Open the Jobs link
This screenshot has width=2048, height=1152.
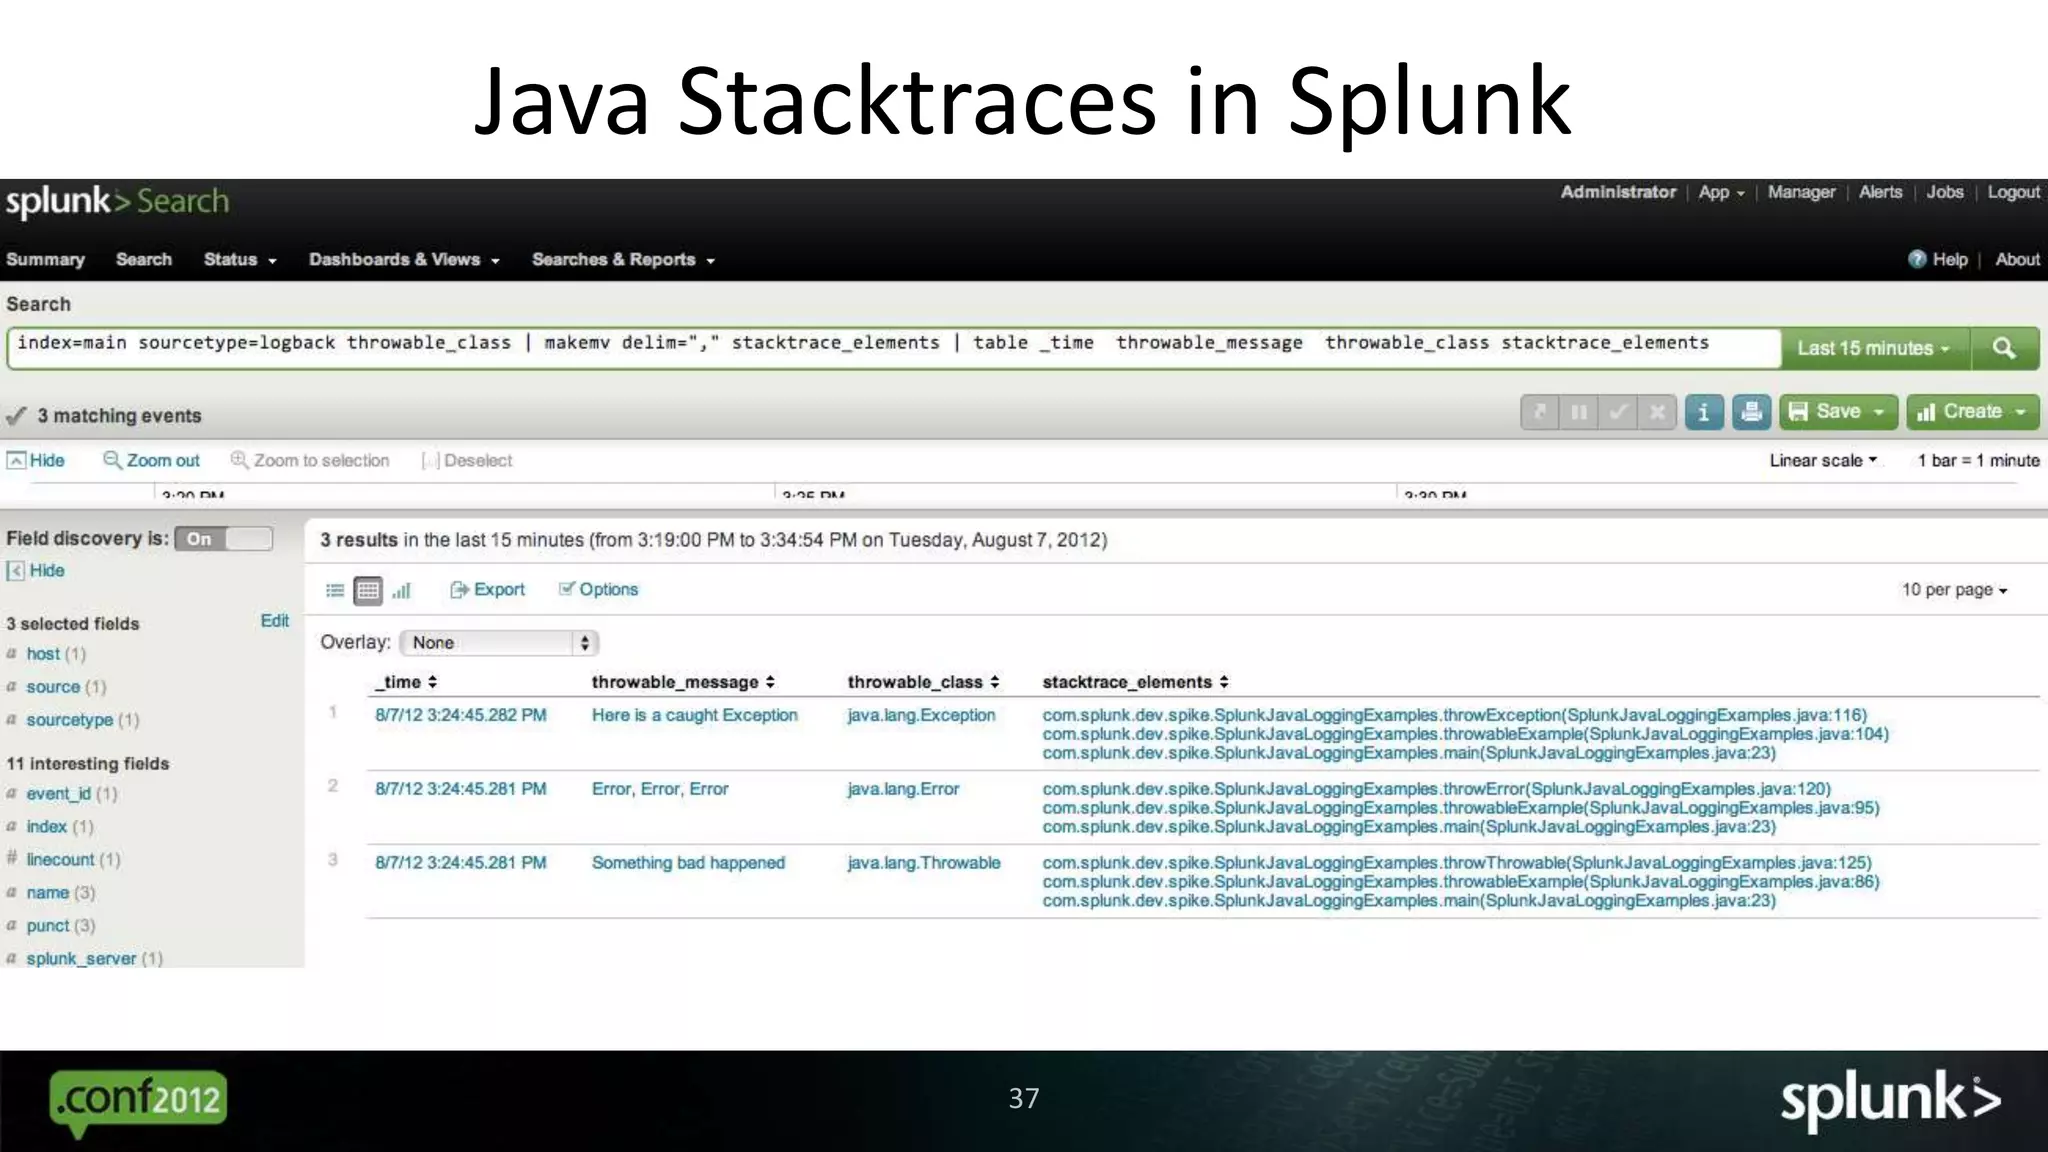[1945, 192]
